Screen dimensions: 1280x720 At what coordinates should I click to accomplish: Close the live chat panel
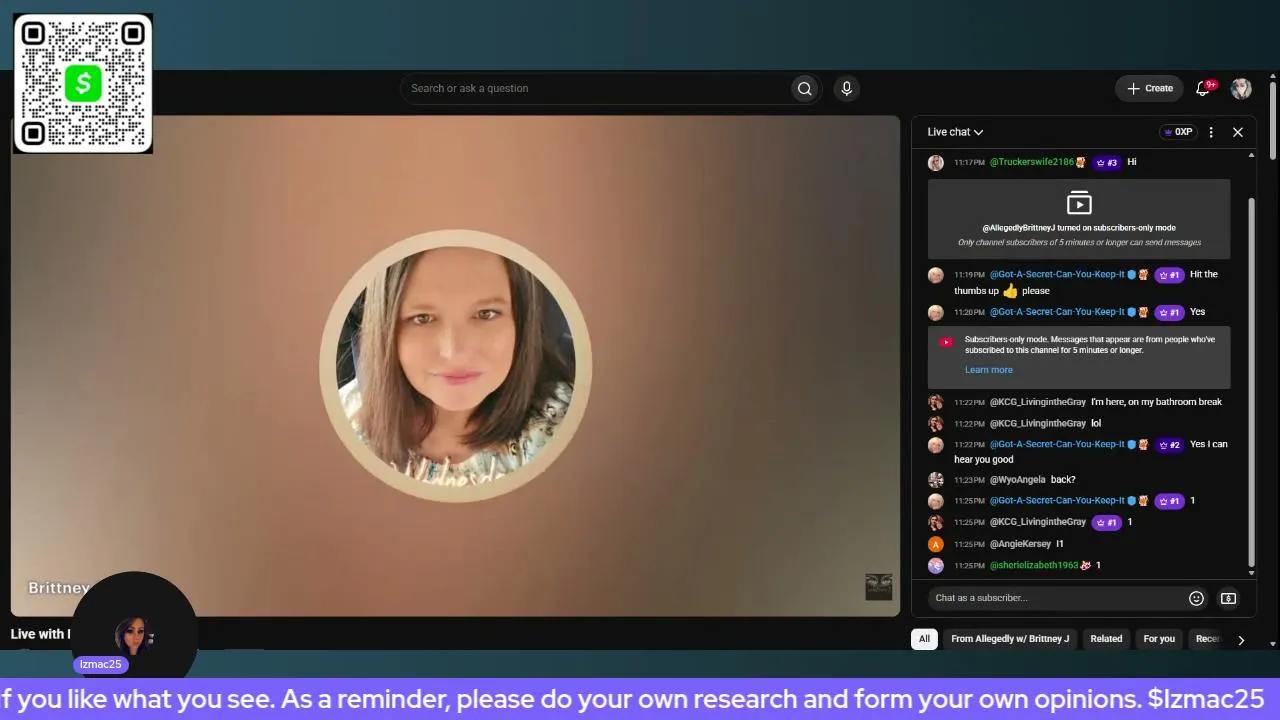tap(1238, 132)
